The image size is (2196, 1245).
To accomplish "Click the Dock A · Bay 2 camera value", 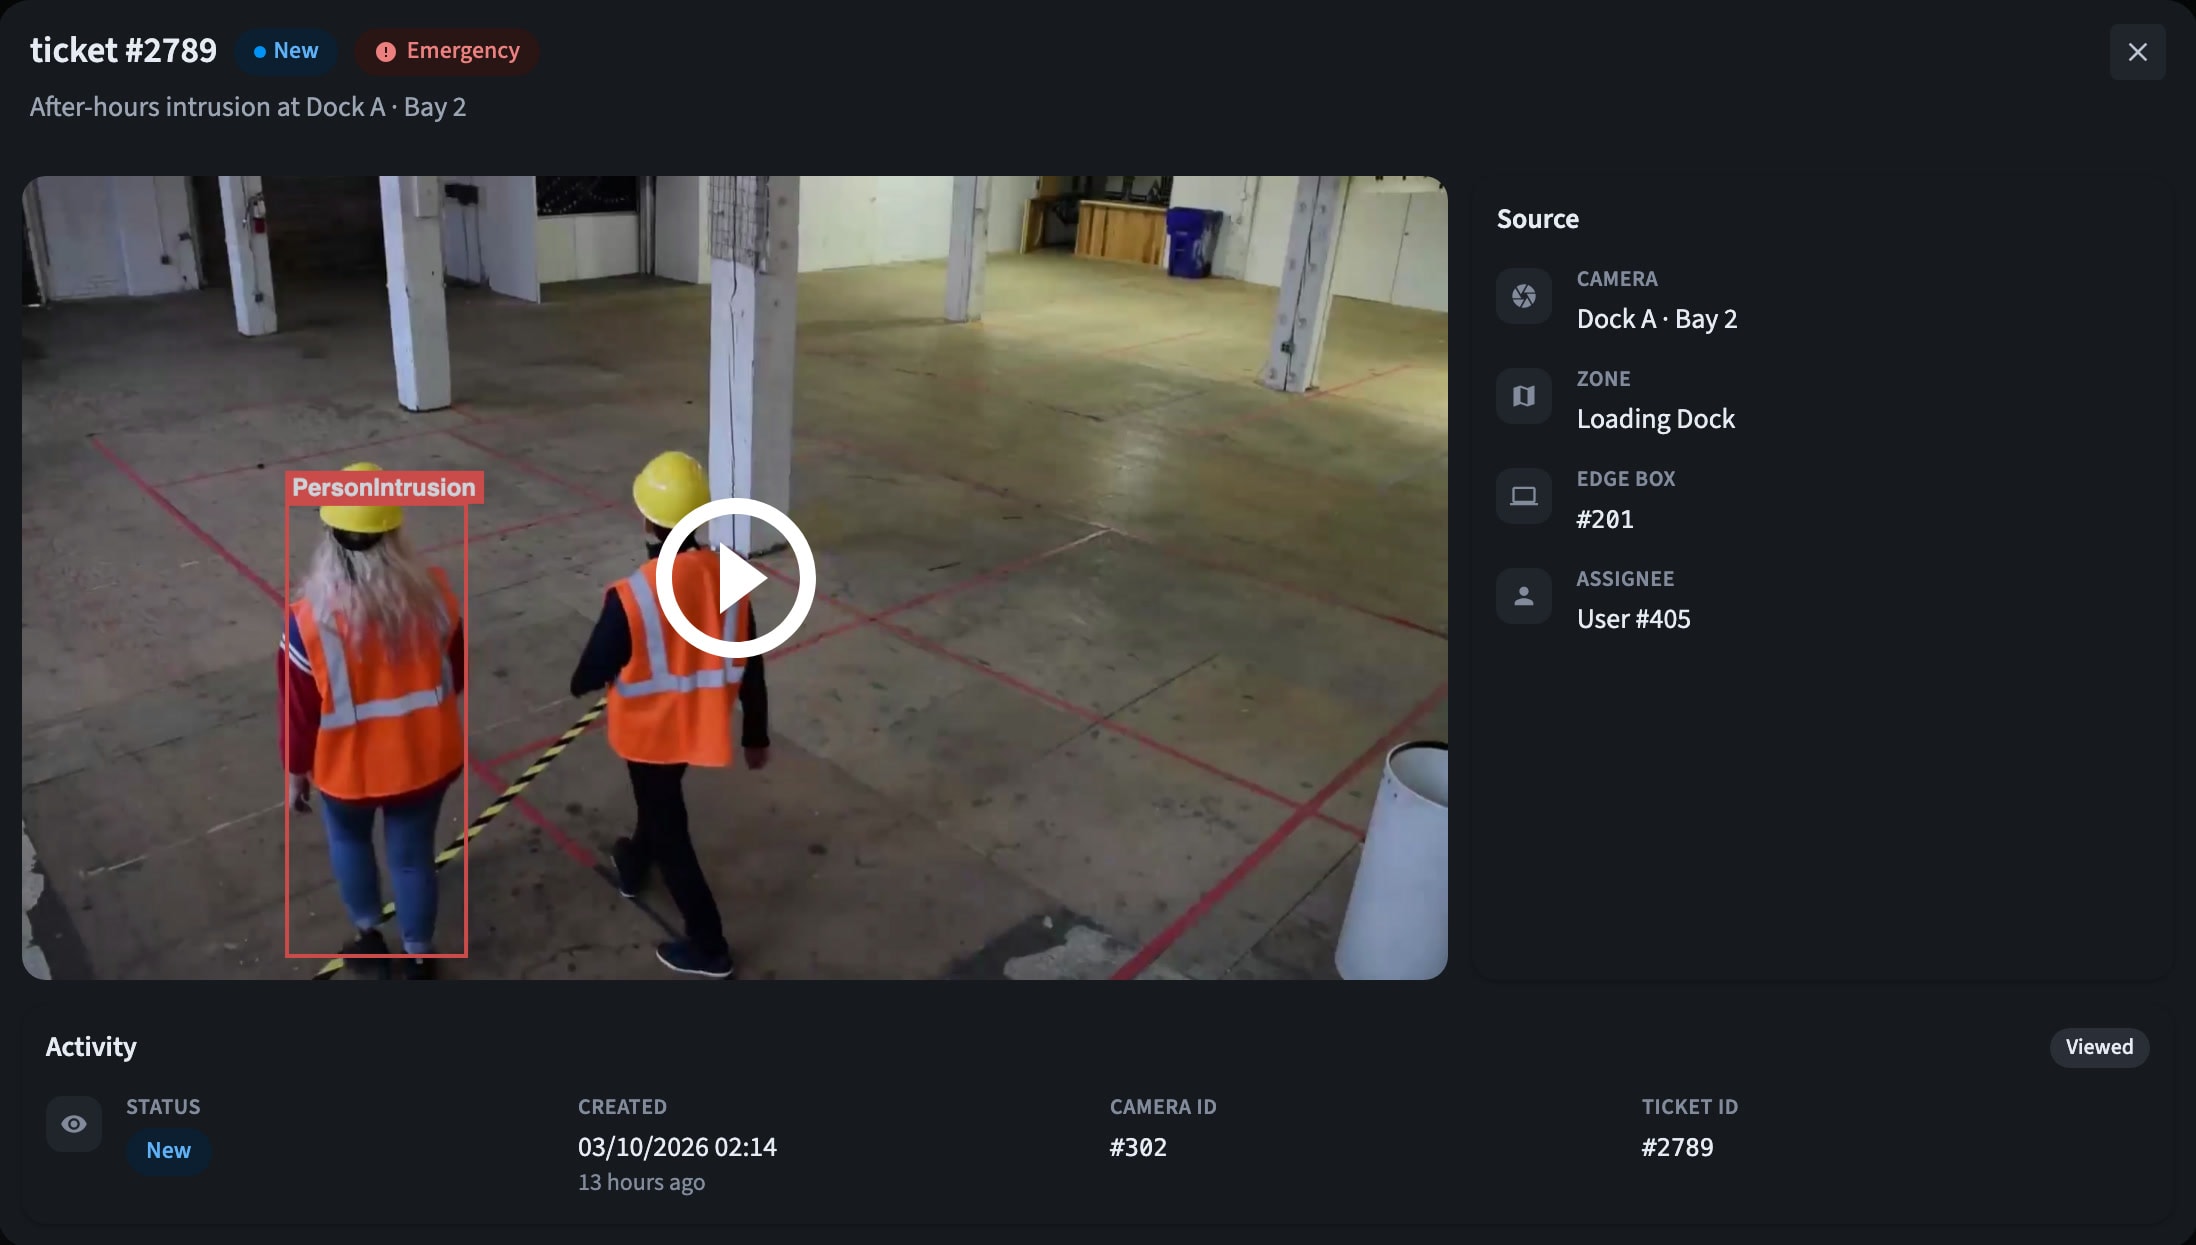I will (x=1657, y=319).
